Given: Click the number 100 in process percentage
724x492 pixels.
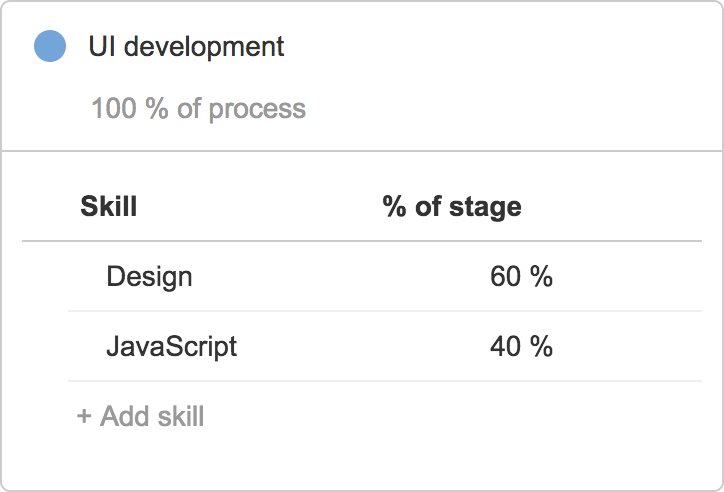Looking at the screenshot, I should pos(114,108).
